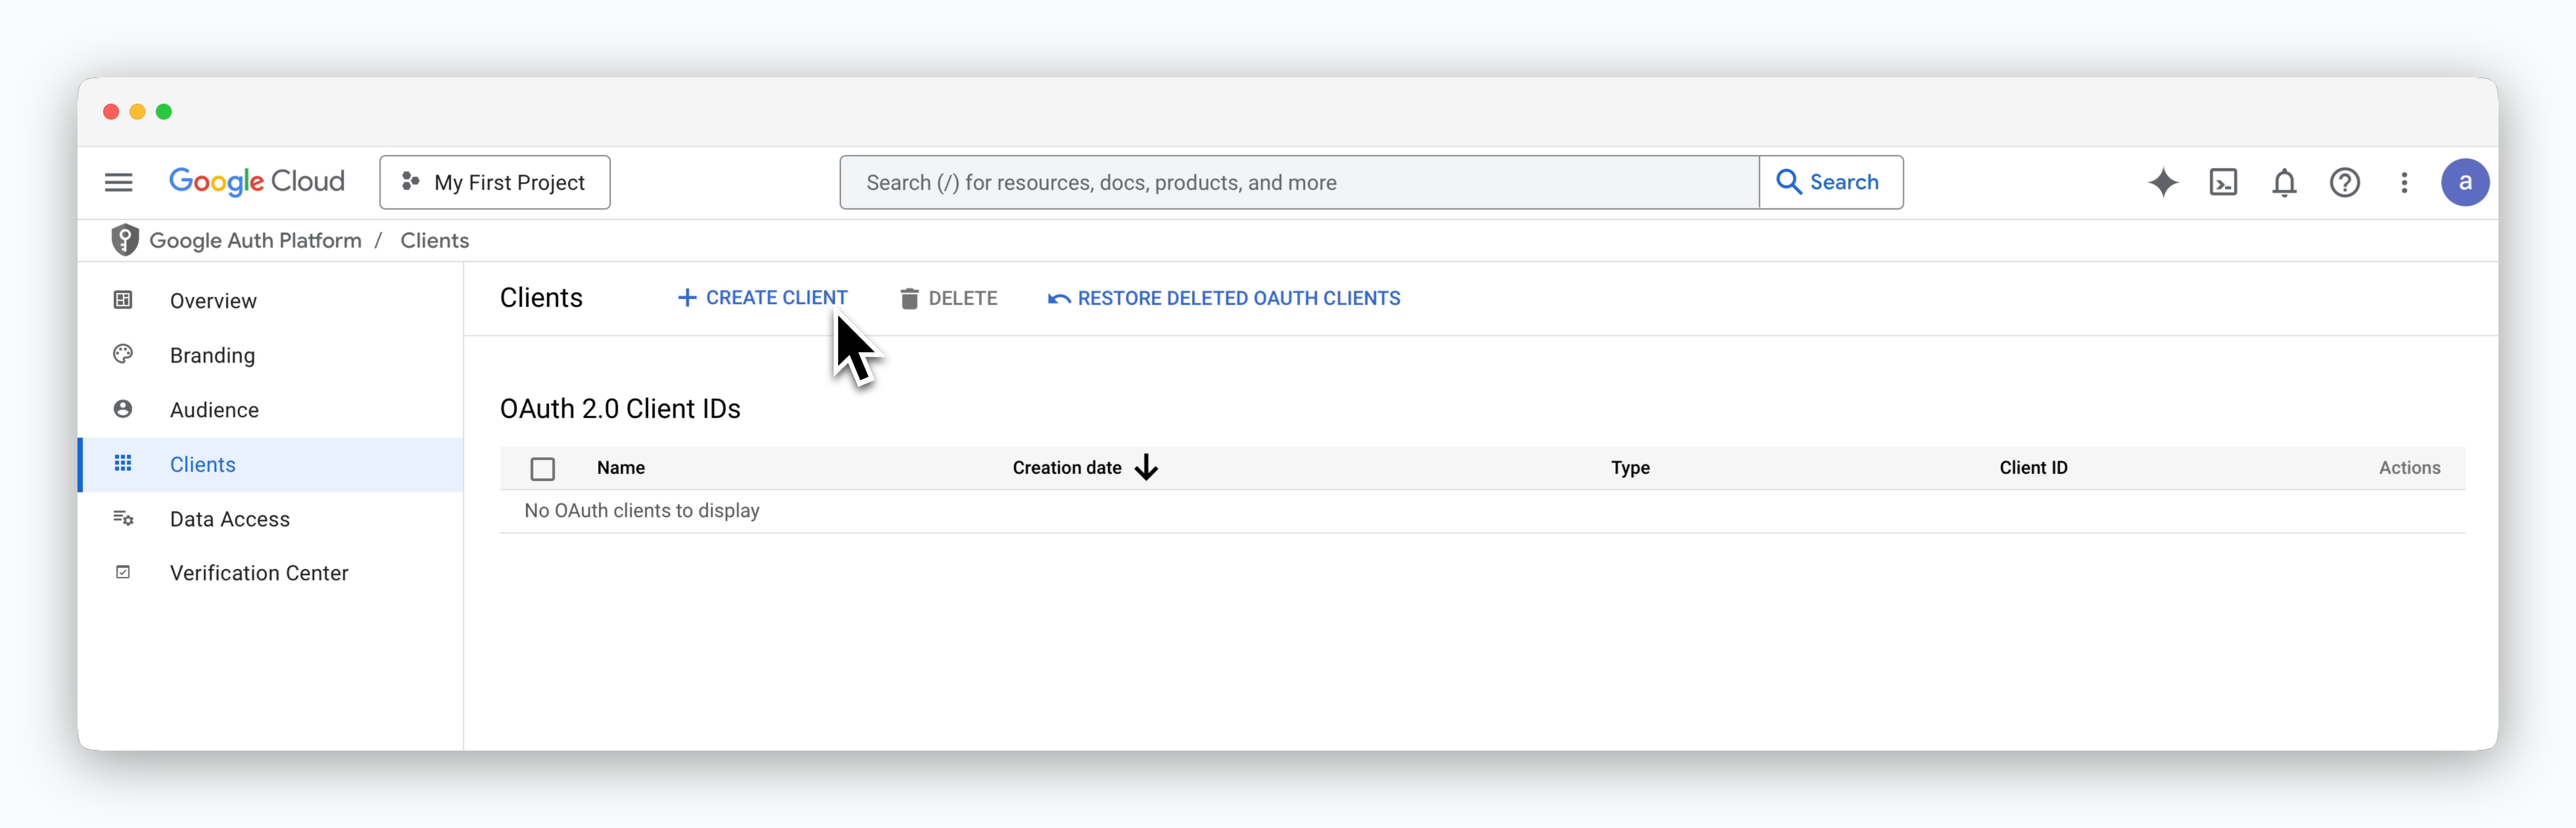Click the Clients grid icon

coord(123,463)
